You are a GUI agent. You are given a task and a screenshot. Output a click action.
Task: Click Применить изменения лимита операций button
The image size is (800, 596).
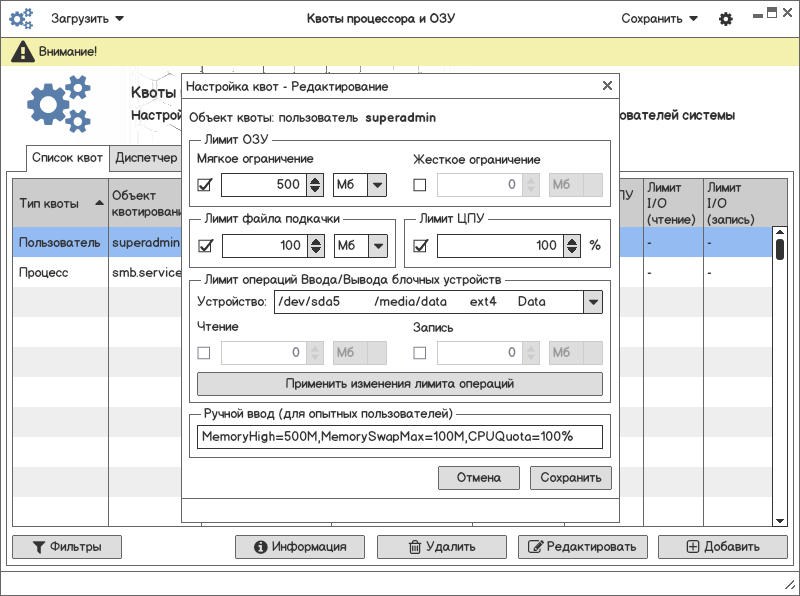(399, 384)
